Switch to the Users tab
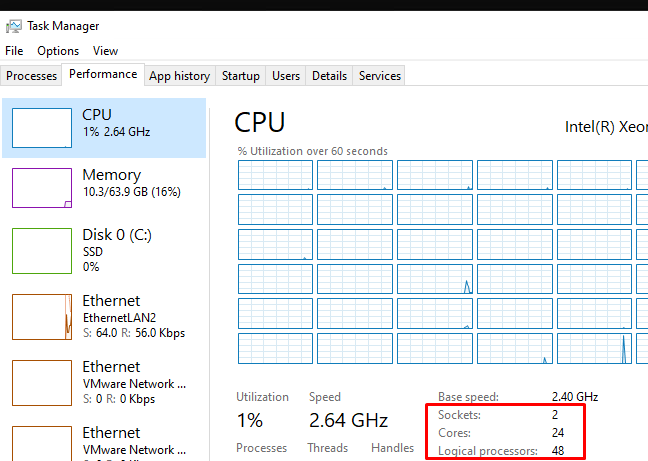The image size is (648, 461). click(x=286, y=76)
